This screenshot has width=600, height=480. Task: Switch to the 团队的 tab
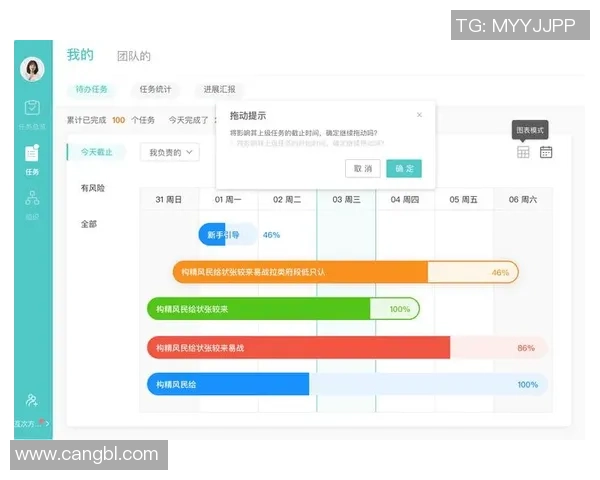point(134,56)
